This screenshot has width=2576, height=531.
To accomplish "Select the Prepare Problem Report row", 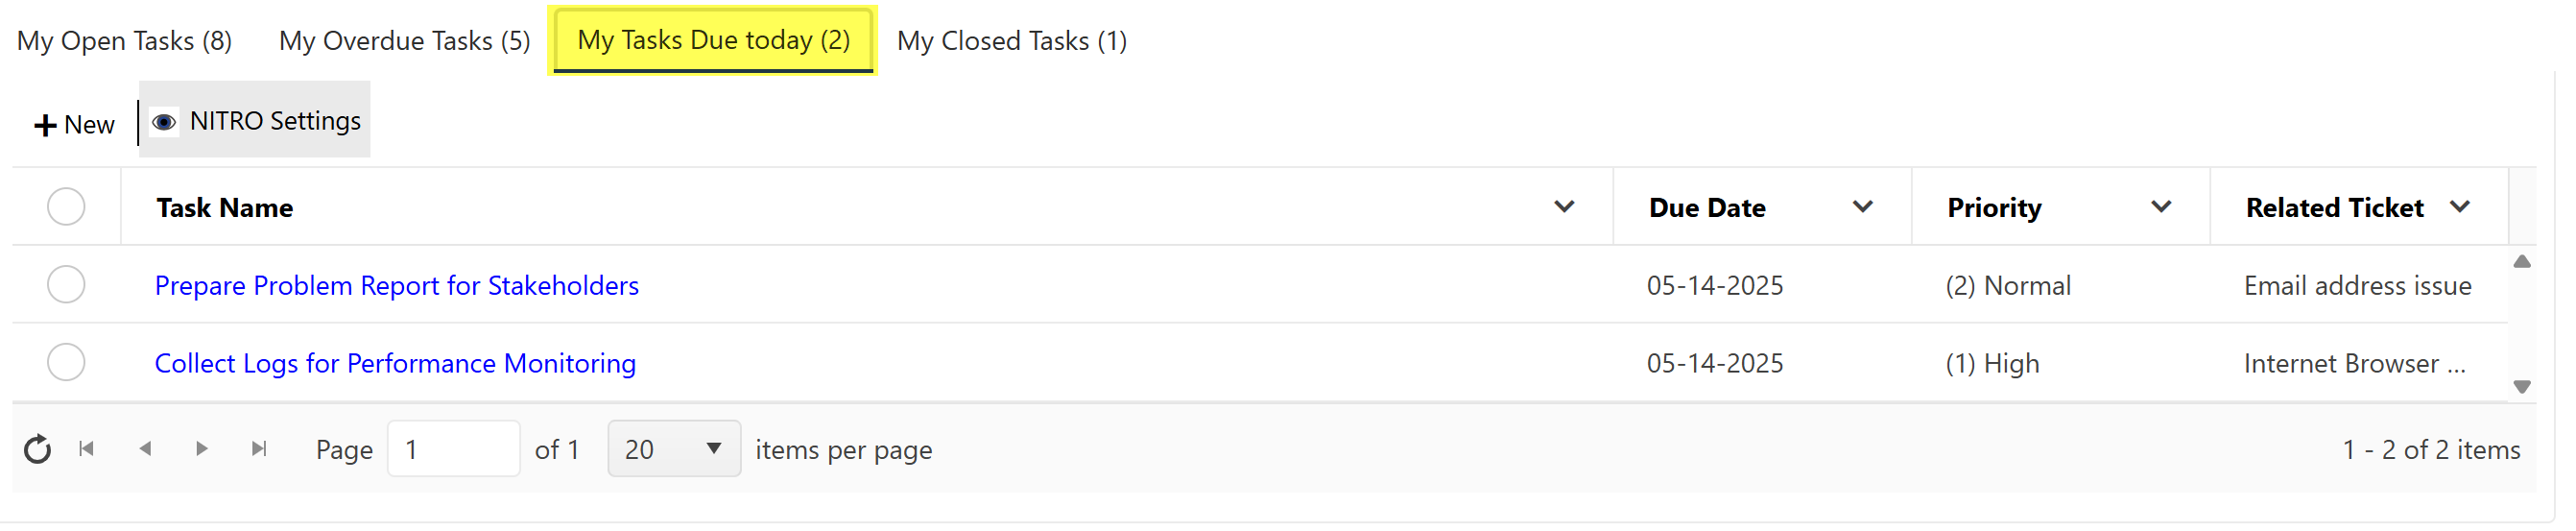I will pyautogui.click(x=66, y=285).
